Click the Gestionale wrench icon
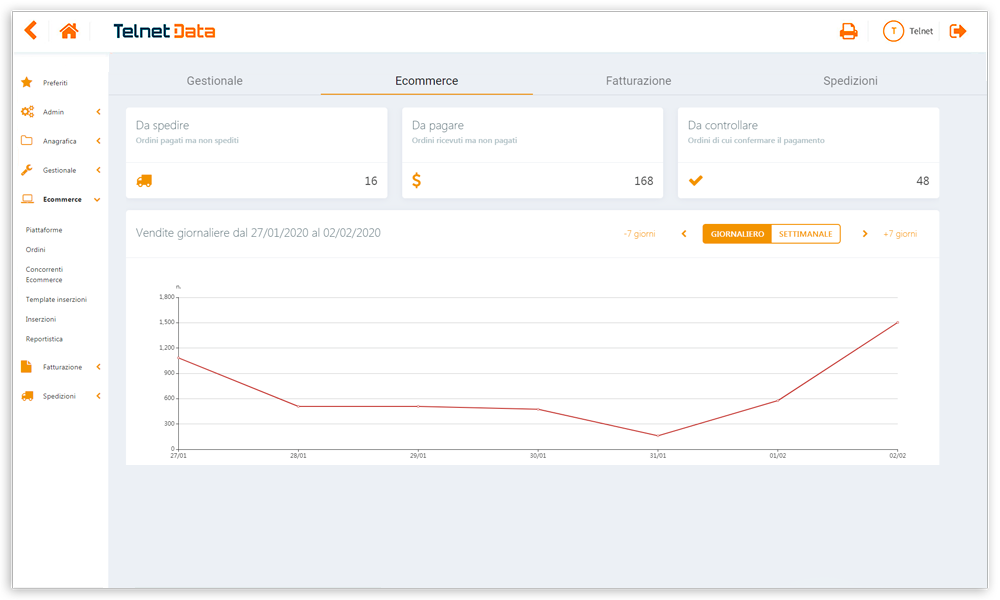 pos(27,170)
